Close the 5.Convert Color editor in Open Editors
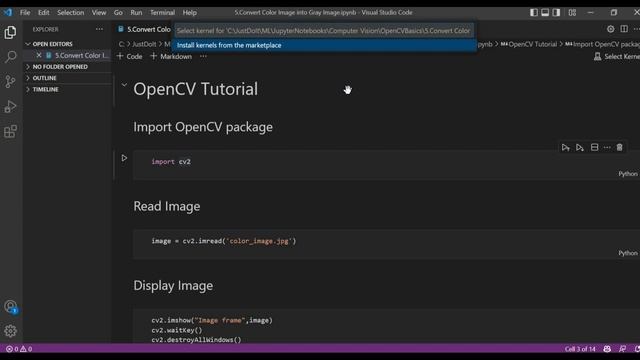Viewport: 640px width, 360px height. click(x=39, y=55)
